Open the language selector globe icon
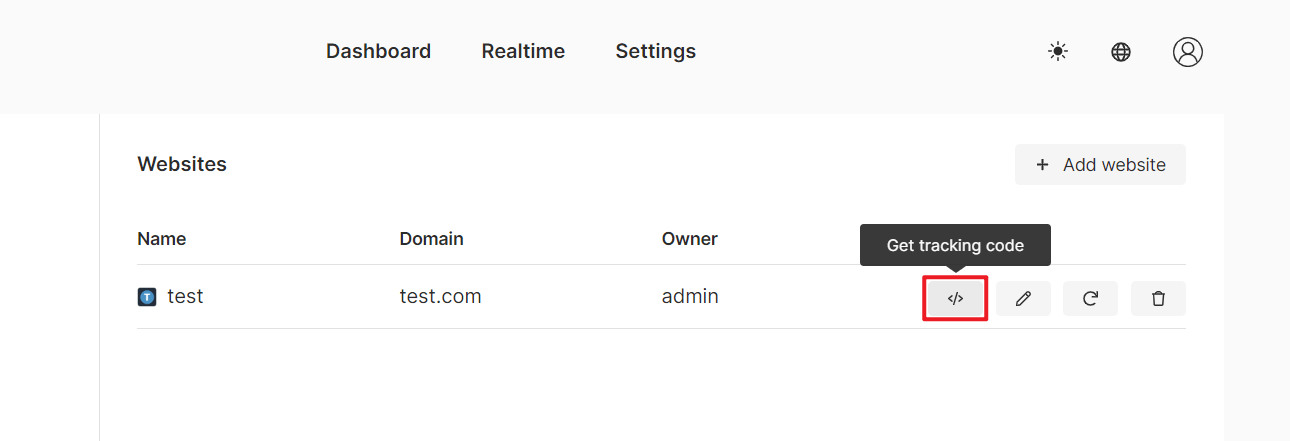Screen dimensions: 1290x441 point(1121,52)
